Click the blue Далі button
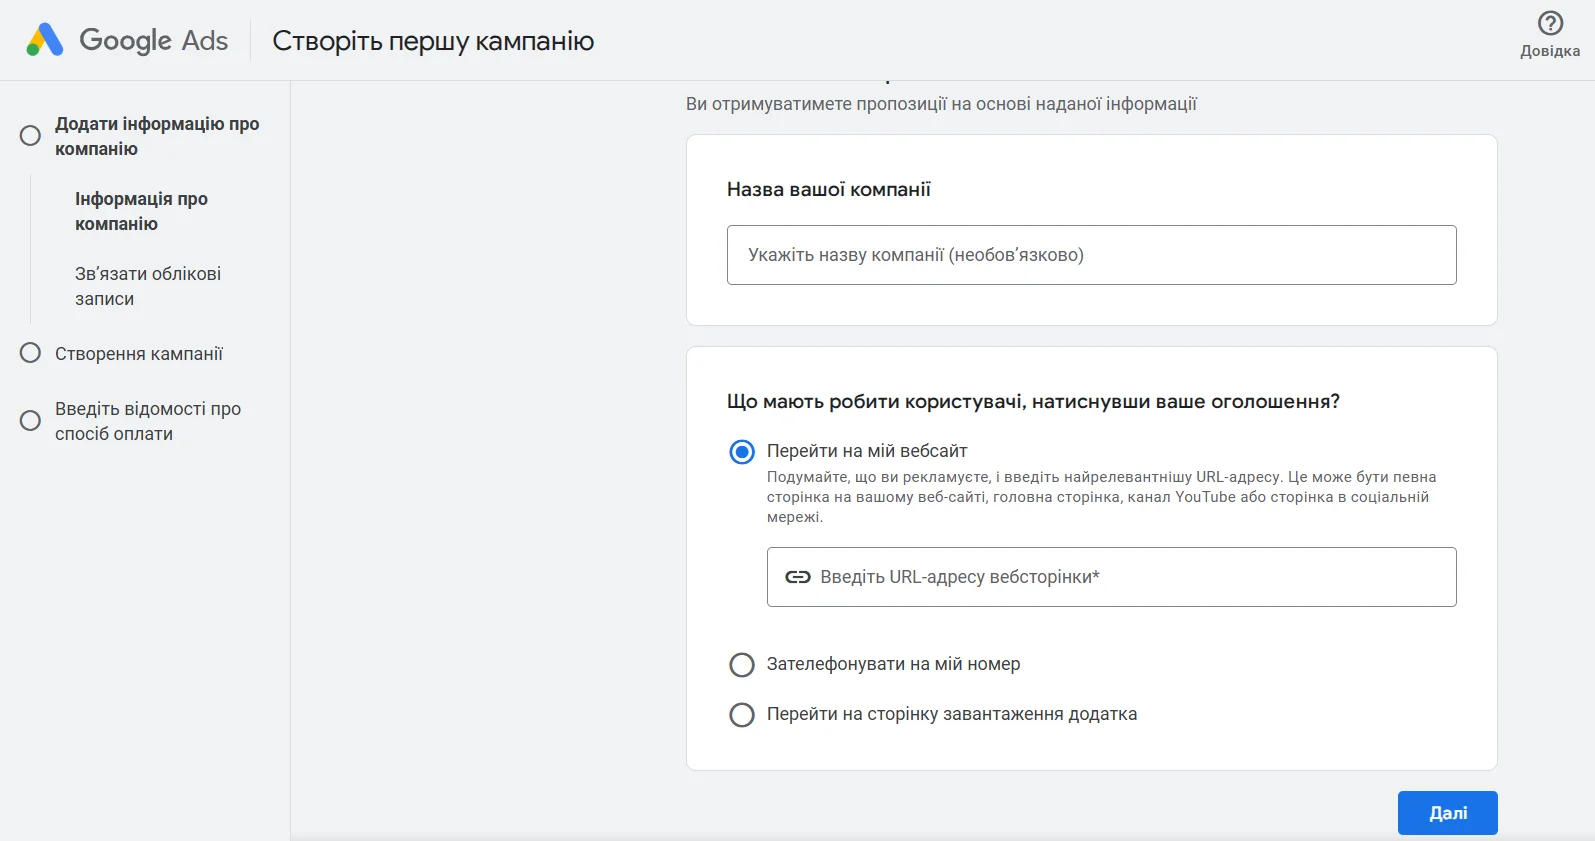Screen dimensions: 1595x841 1447,813
